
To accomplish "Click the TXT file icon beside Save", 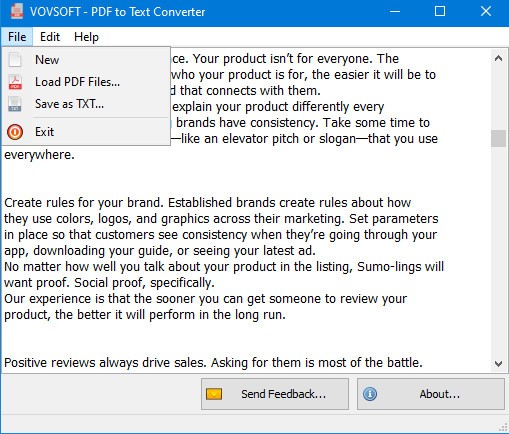I will [15, 104].
